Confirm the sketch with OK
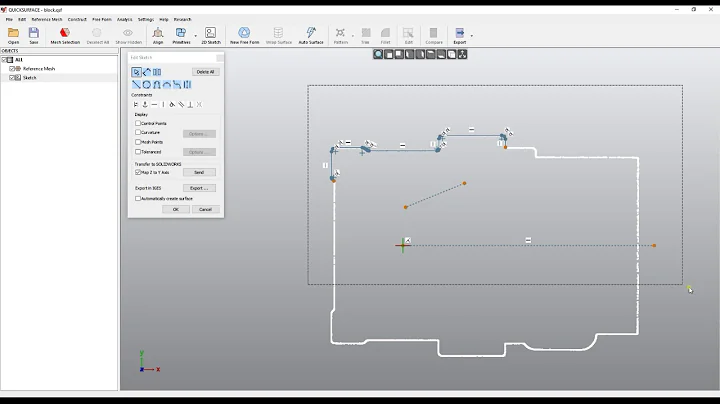 [x=175, y=209]
